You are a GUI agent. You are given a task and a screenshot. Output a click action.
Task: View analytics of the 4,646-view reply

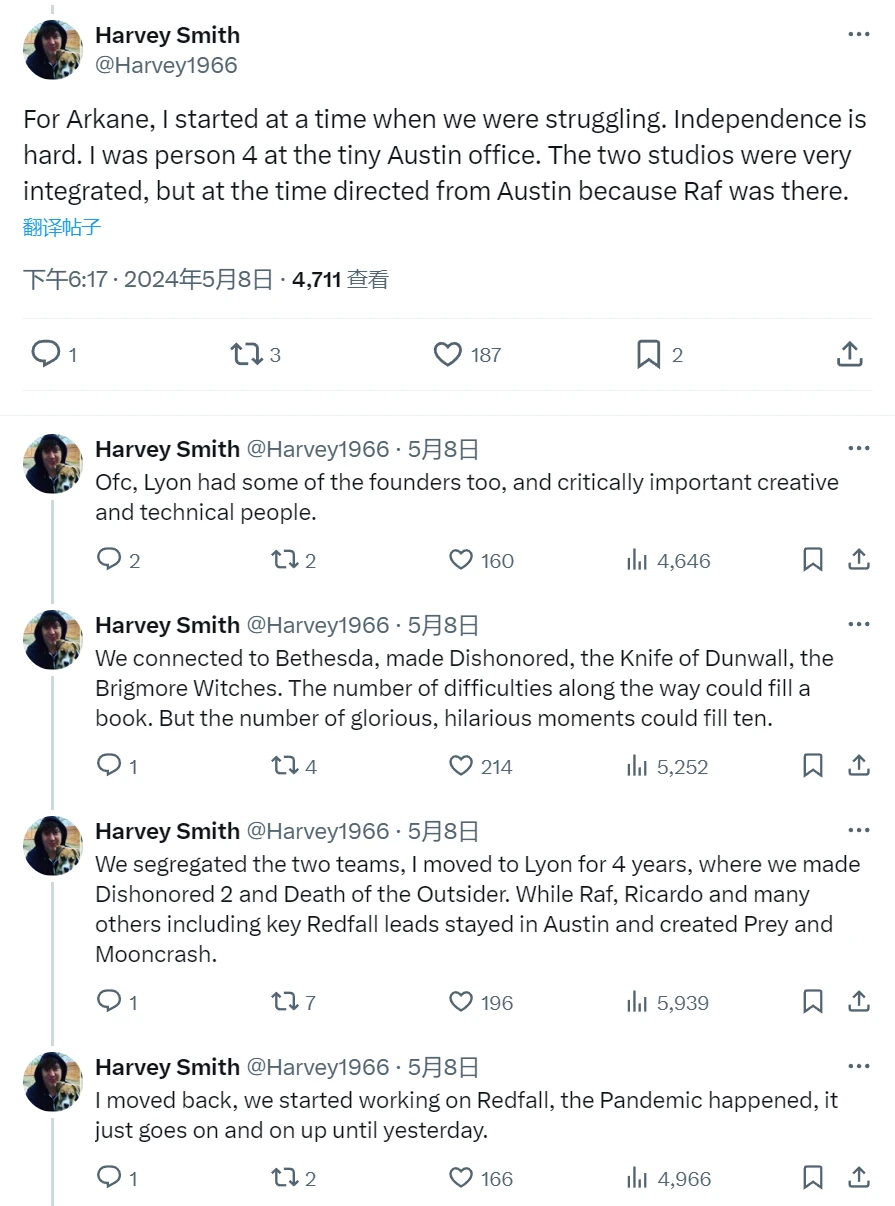637,560
